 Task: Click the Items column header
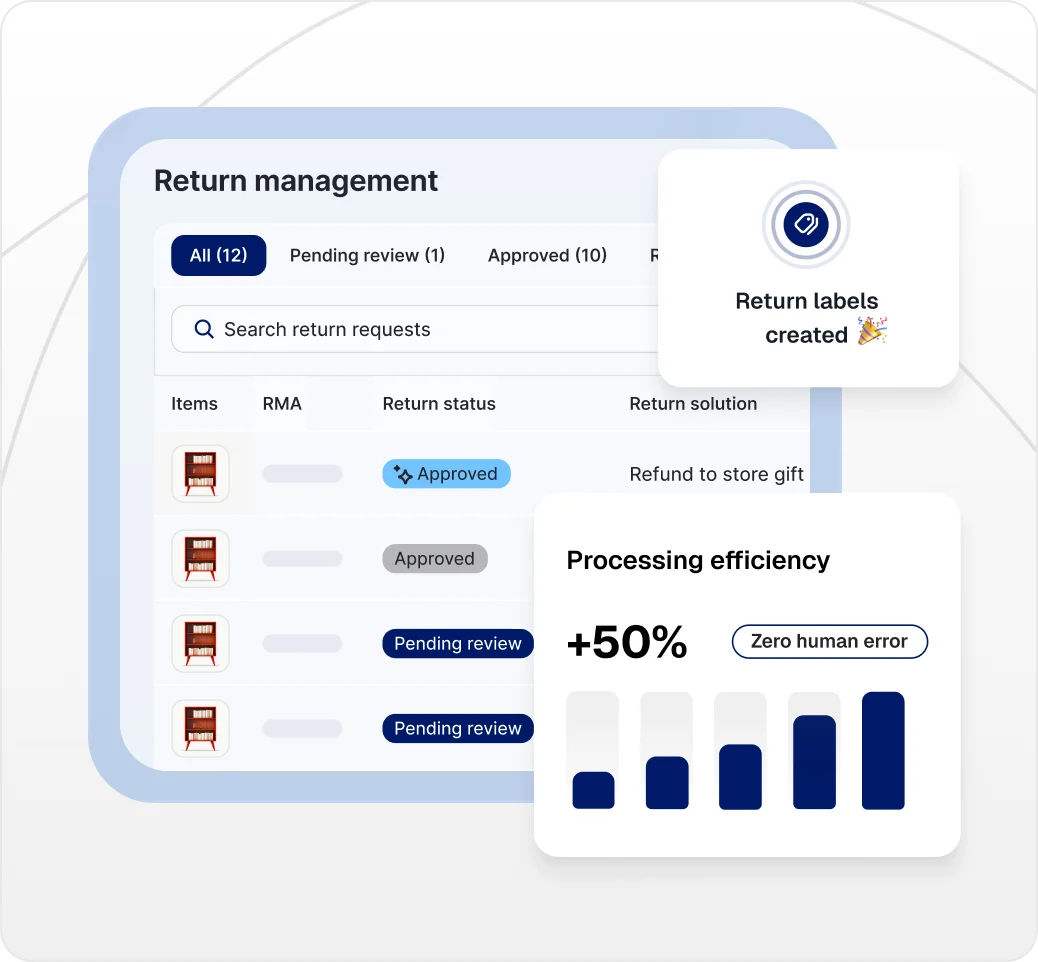[x=194, y=404]
